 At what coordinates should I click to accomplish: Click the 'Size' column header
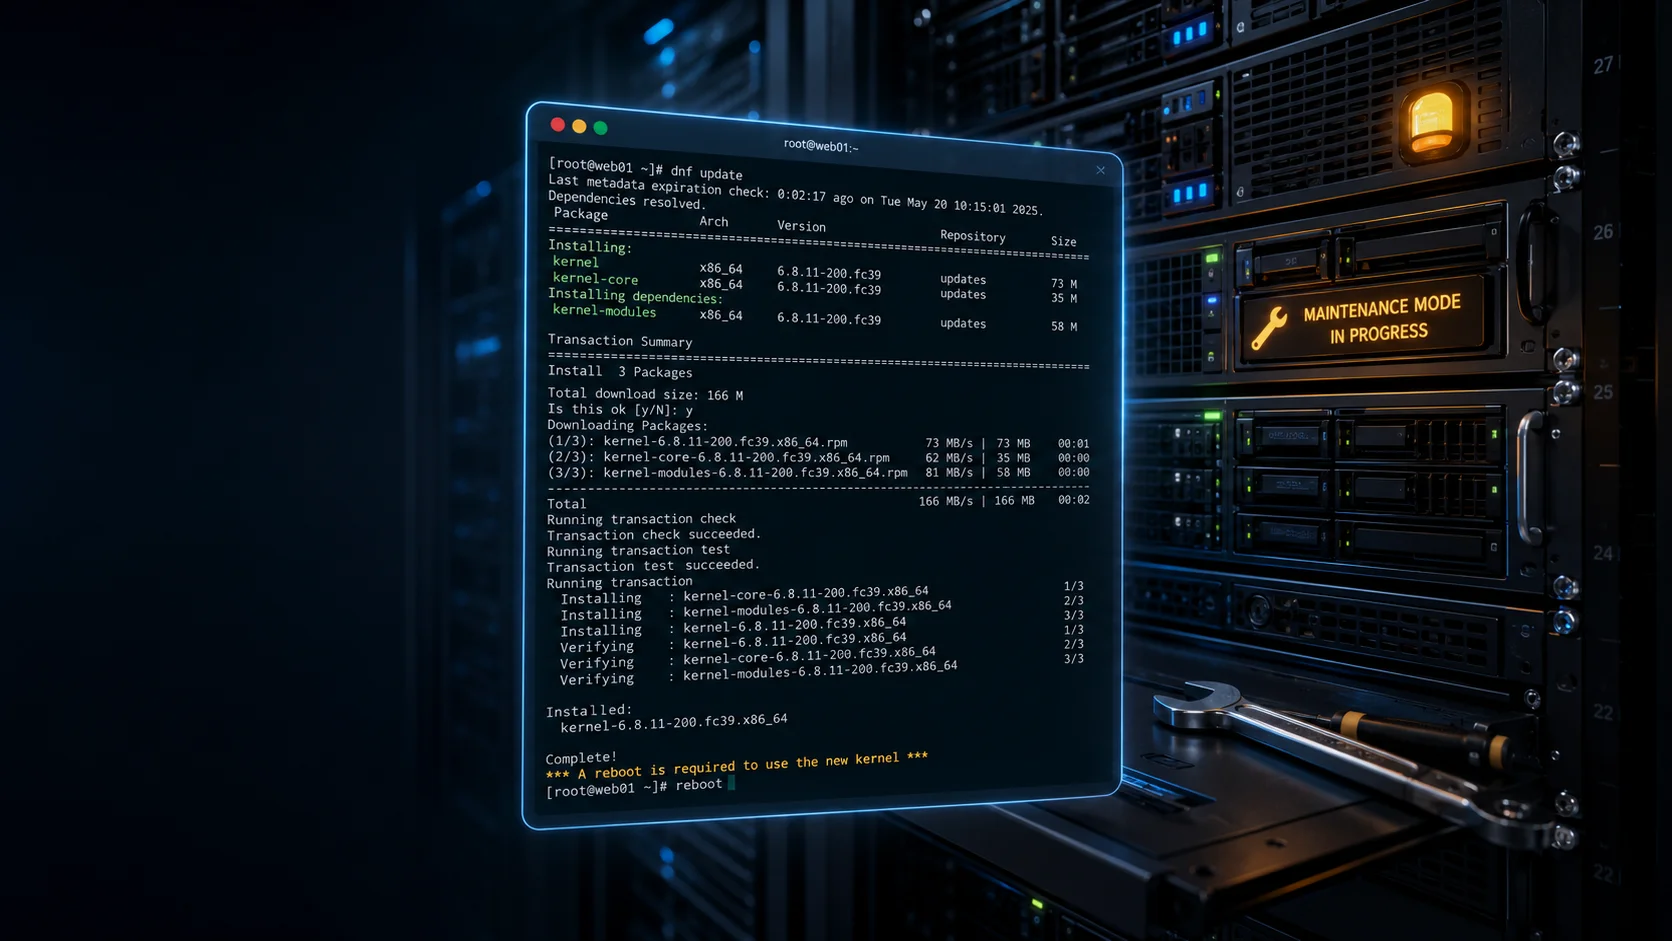pyautogui.click(x=1063, y=241)
